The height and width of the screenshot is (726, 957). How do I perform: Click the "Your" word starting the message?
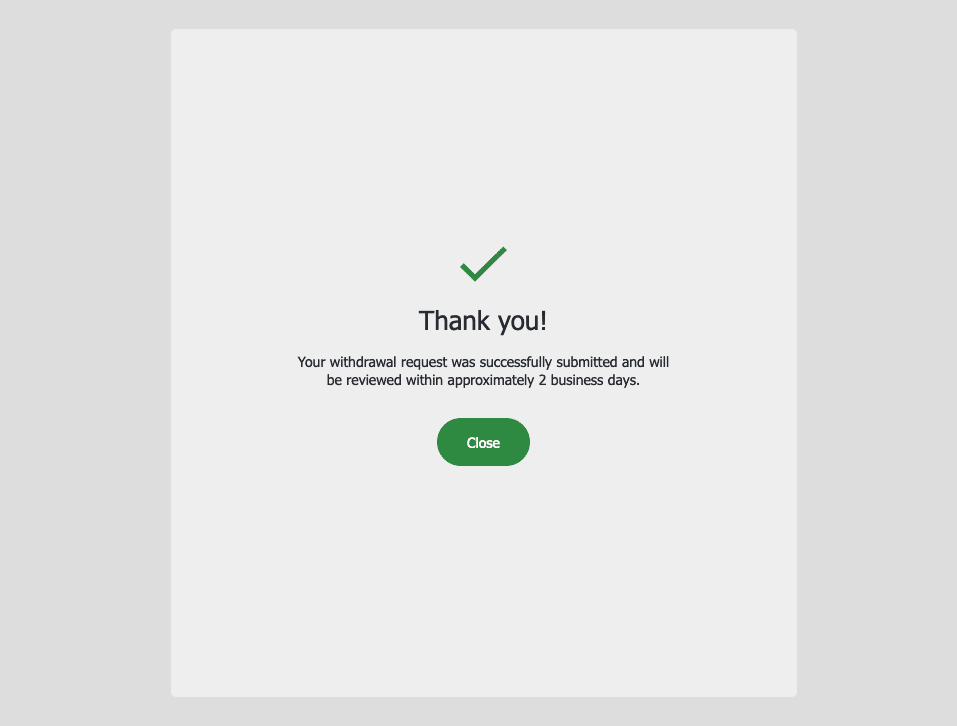311,362
